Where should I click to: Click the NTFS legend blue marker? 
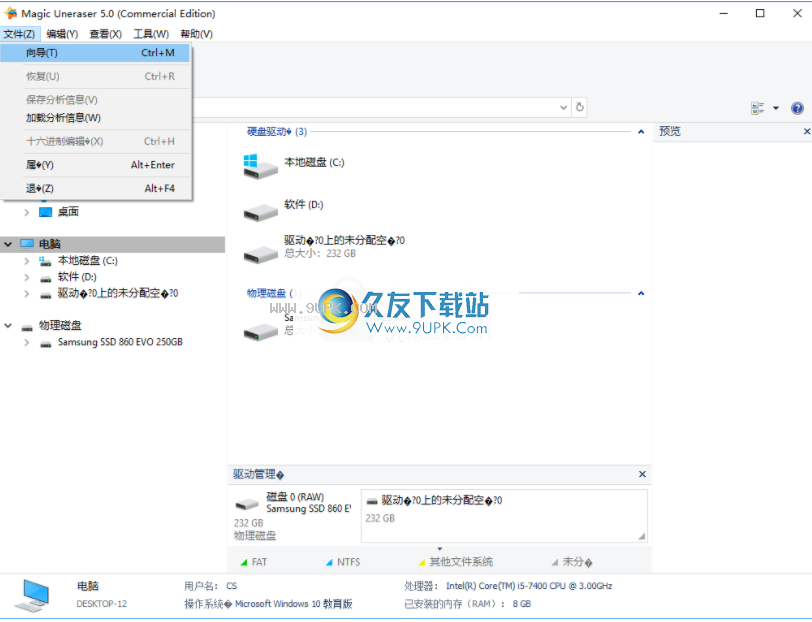point(329,562)
